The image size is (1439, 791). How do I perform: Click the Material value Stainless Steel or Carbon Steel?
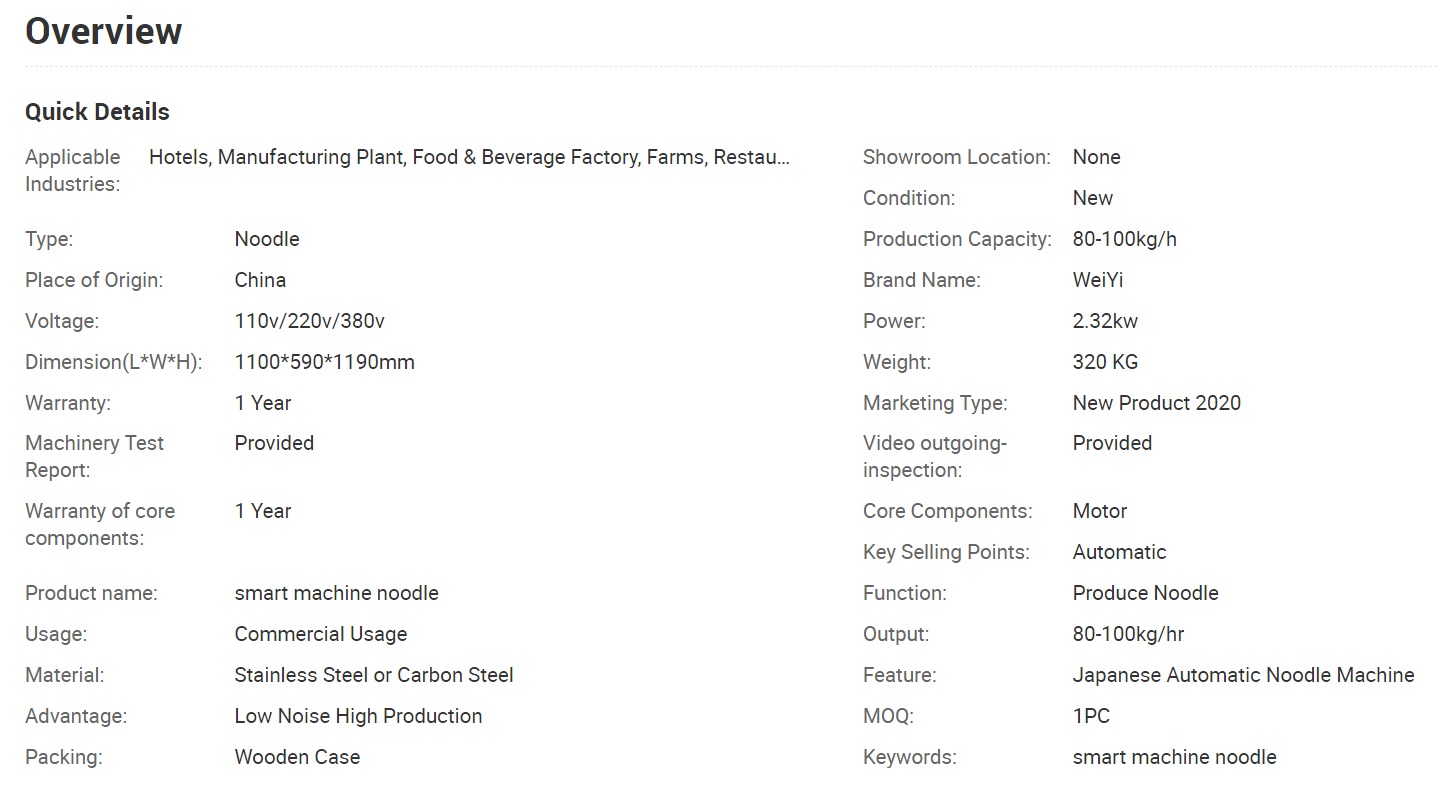pos(374,675)
